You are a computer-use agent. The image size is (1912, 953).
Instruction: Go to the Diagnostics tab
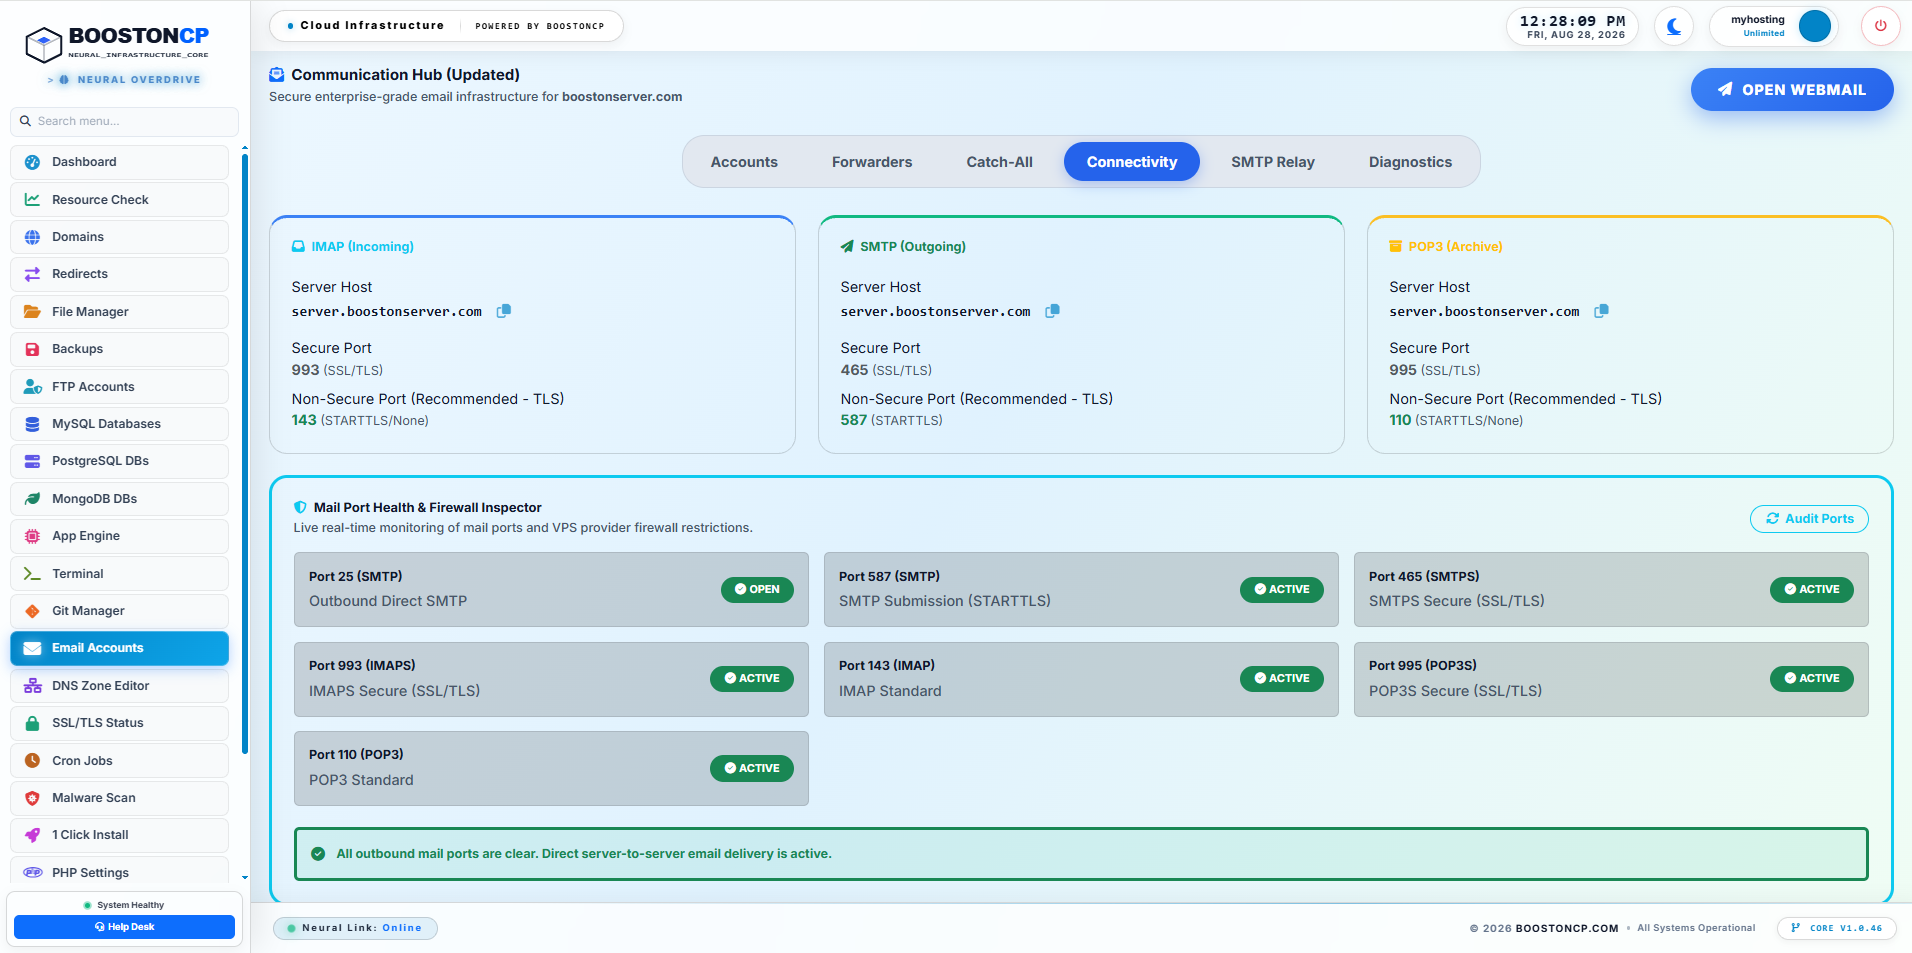(1410, 162)
